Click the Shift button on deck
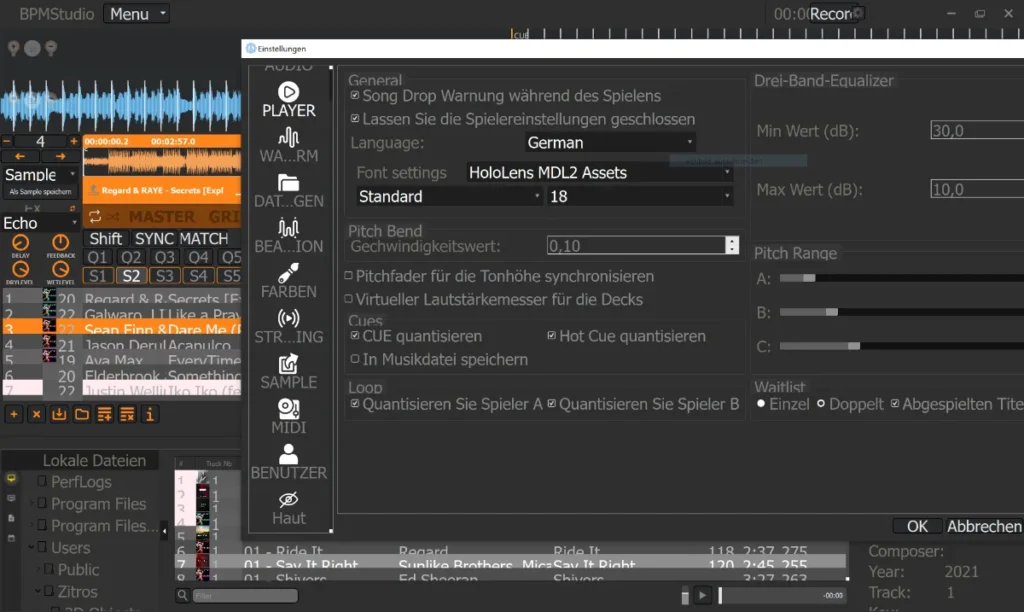Viewport: 1024px width, 612px height. [106, 238]
